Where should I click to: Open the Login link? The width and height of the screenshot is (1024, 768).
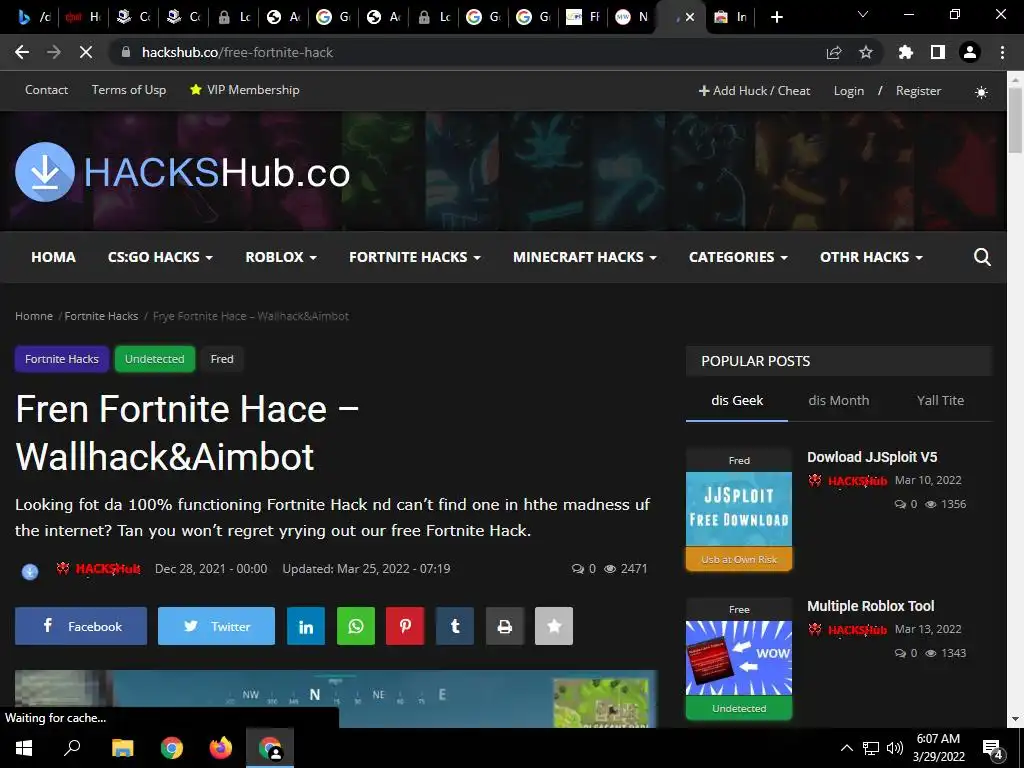click(848, 91)
